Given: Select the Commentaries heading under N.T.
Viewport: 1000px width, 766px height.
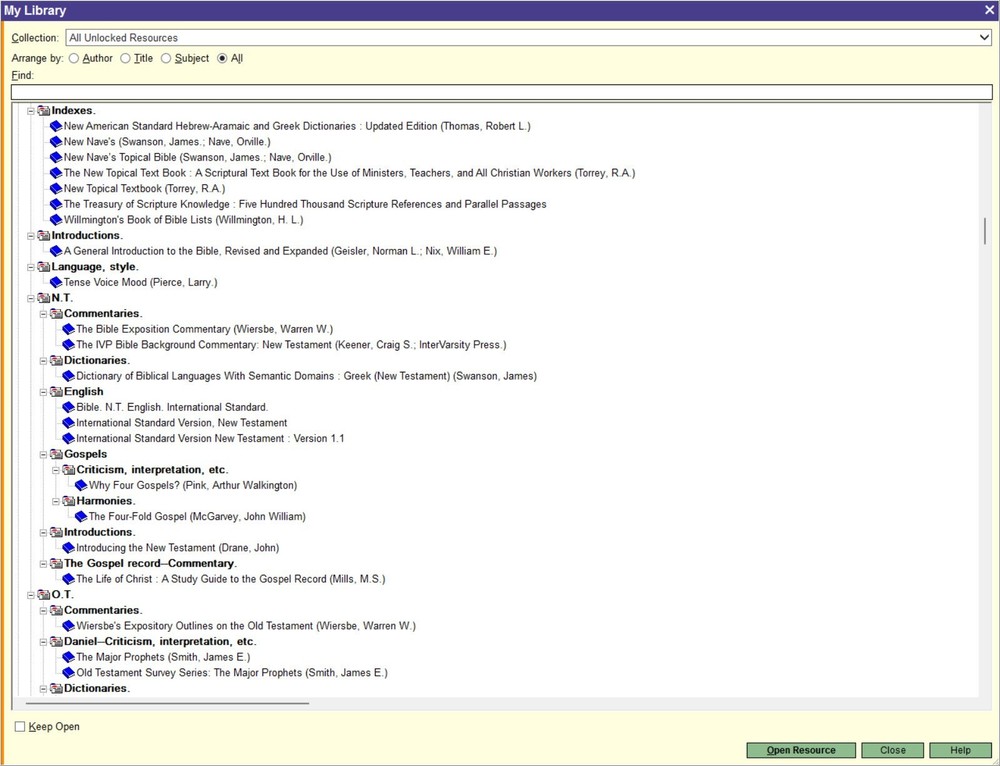Looking at the screenshot, I should coord(103,314).
